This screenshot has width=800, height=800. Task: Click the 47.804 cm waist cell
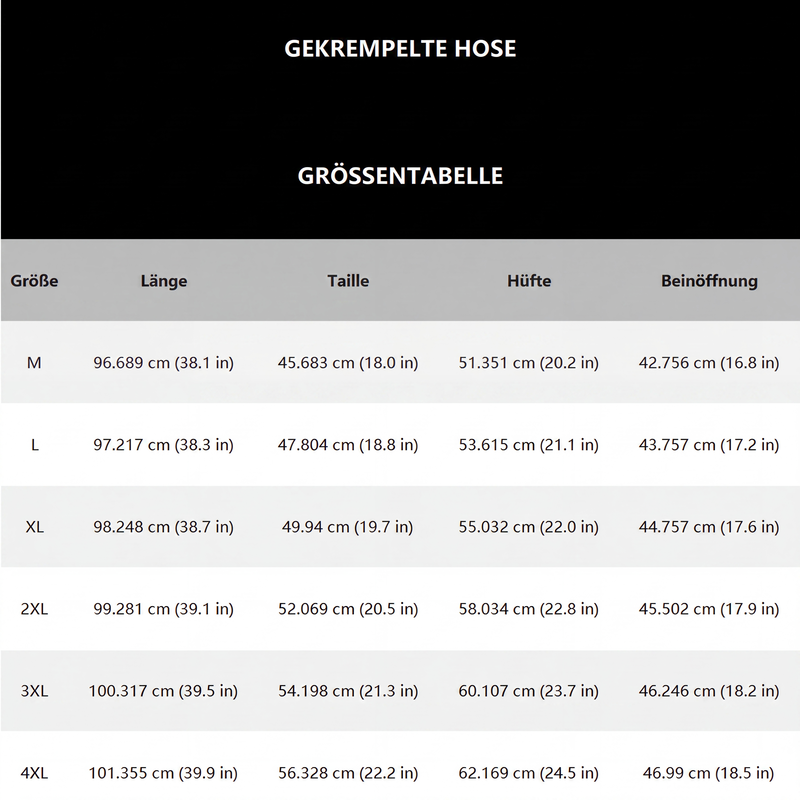pos(348,445)
